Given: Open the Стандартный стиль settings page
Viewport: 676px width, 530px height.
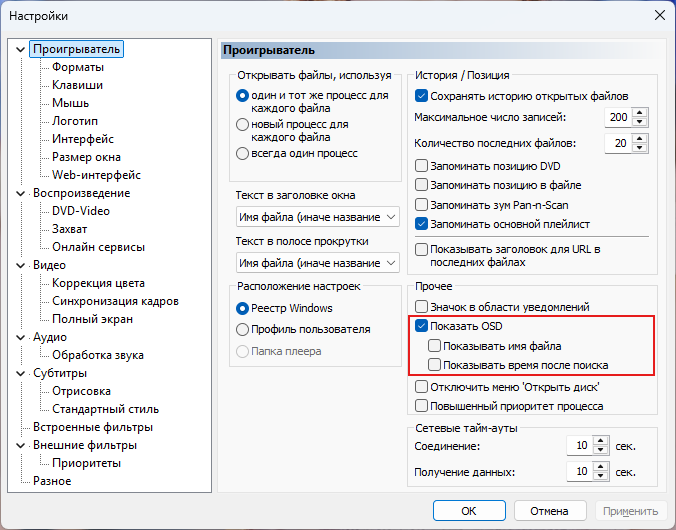Looking at the screenshot, I should (x=105, y=409).
